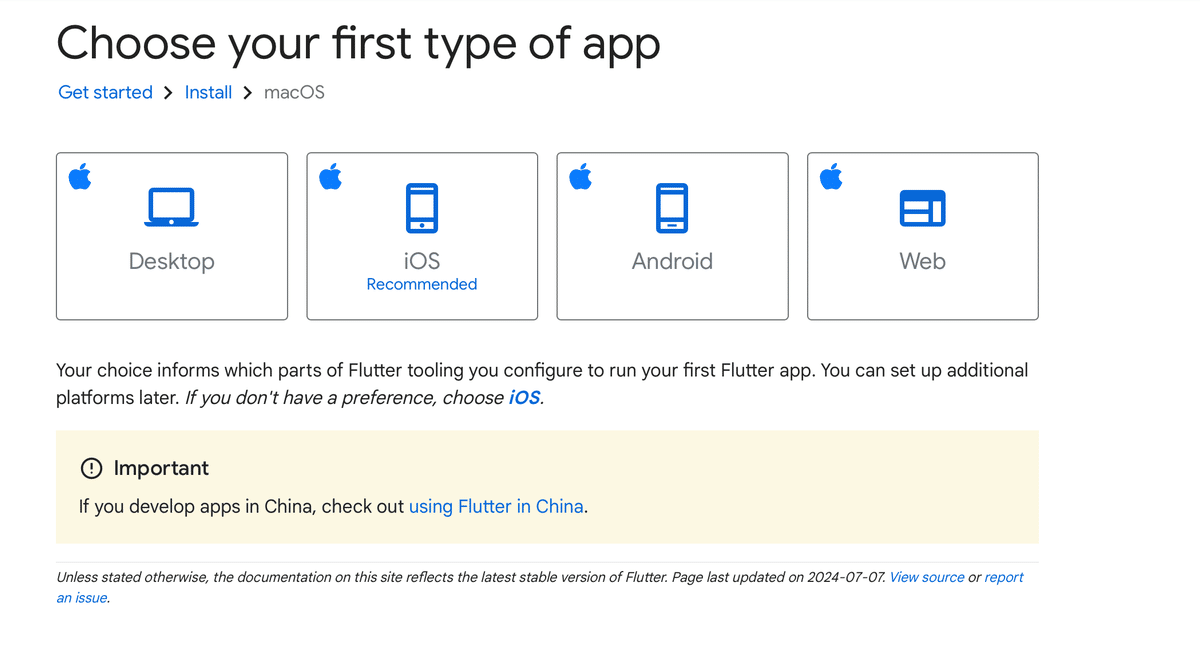
Task: Click the macOS breadcrumb item
Action: 294,92
